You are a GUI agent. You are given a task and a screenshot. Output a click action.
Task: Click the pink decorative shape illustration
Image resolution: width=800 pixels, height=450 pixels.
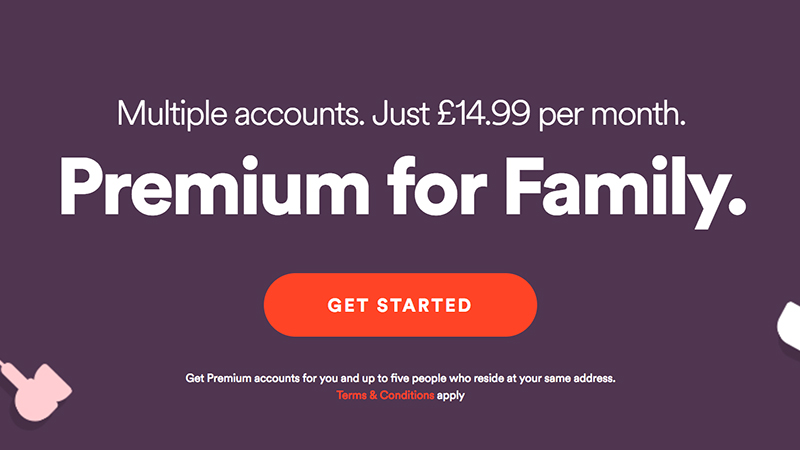pos(35,391)
